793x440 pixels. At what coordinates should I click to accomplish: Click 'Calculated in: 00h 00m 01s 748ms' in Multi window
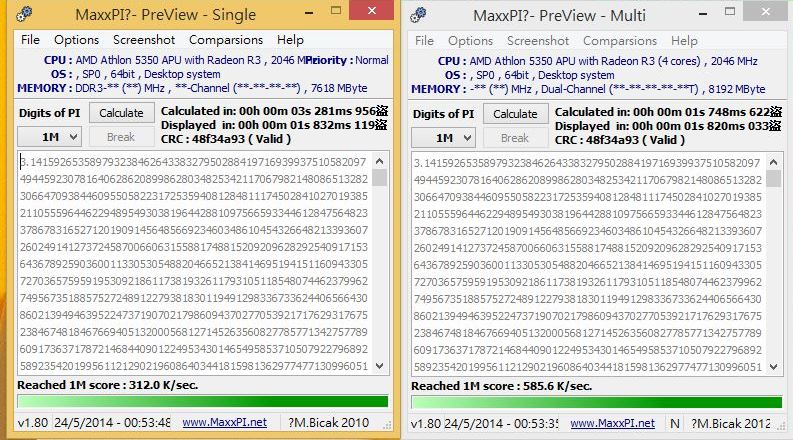(668, 112)
